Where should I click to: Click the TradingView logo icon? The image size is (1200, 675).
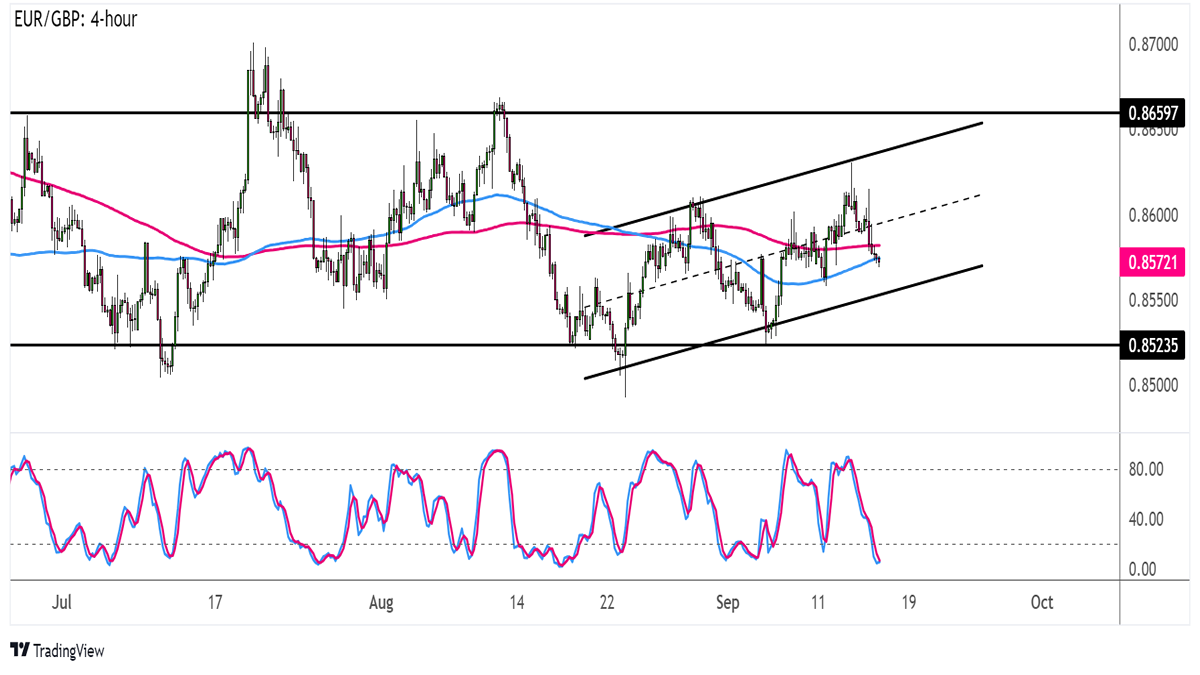(x=20, y=651)
